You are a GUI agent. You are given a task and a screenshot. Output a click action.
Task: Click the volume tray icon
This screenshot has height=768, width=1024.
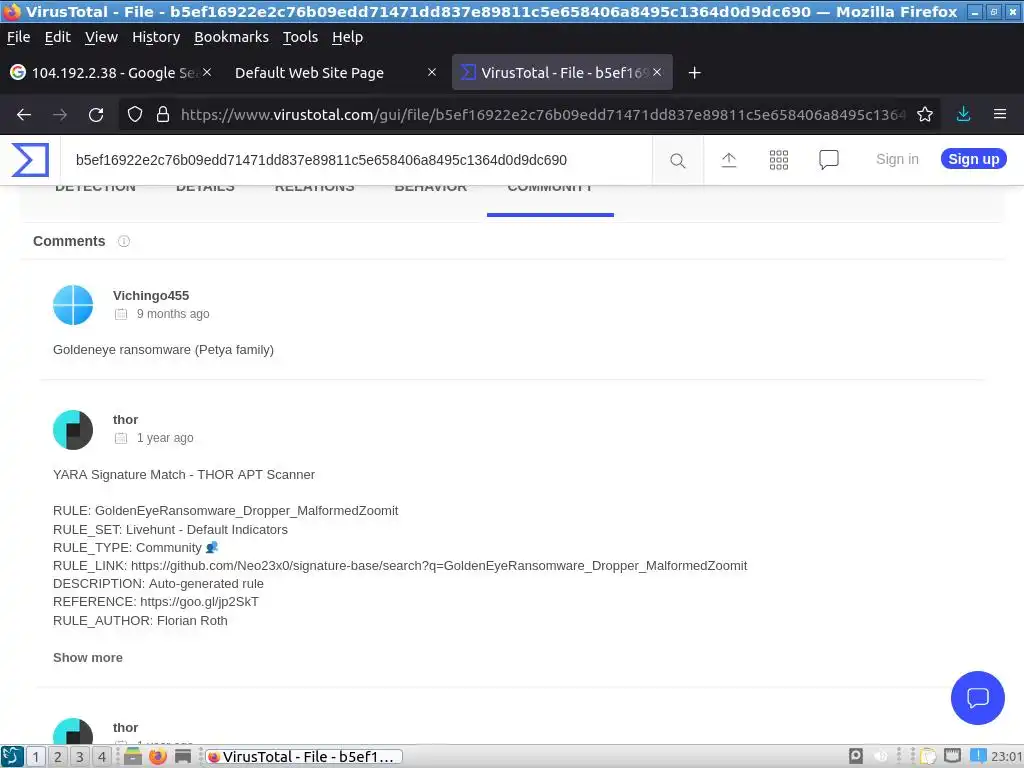(881, 757)
